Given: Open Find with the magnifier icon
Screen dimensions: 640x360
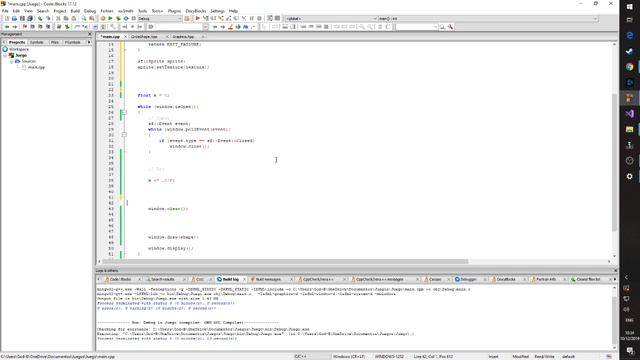Looking at the screenshot, I should [x=84, y=18].
